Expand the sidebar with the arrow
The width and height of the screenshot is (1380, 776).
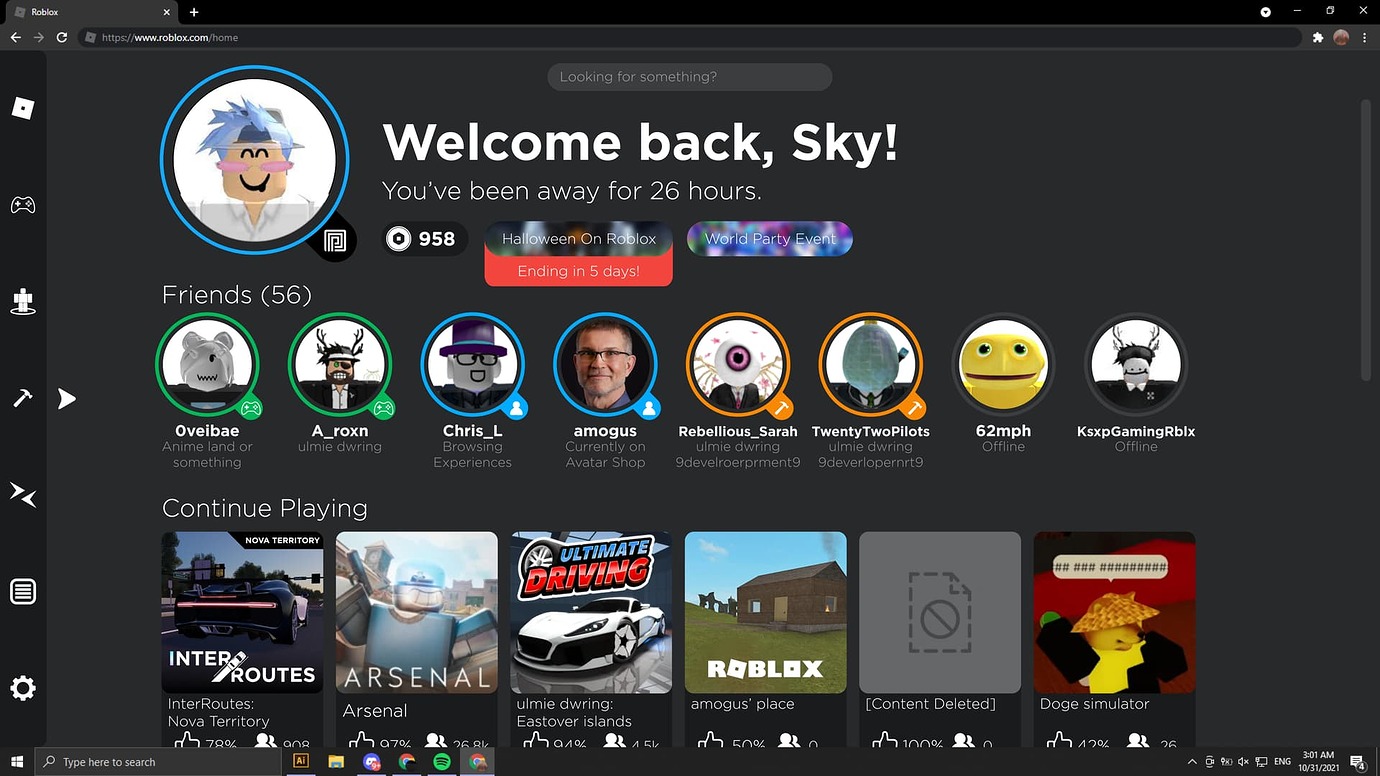(x=66, y=398)
